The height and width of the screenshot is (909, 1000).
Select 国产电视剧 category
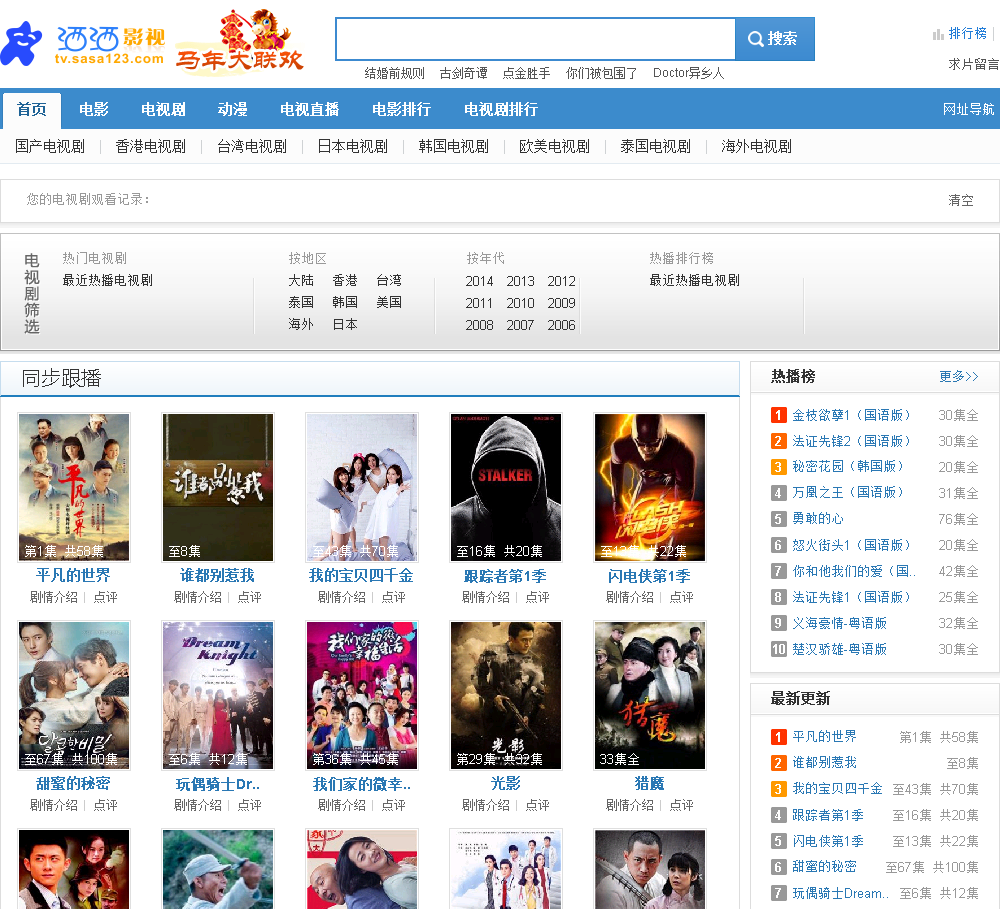point(50,147)
